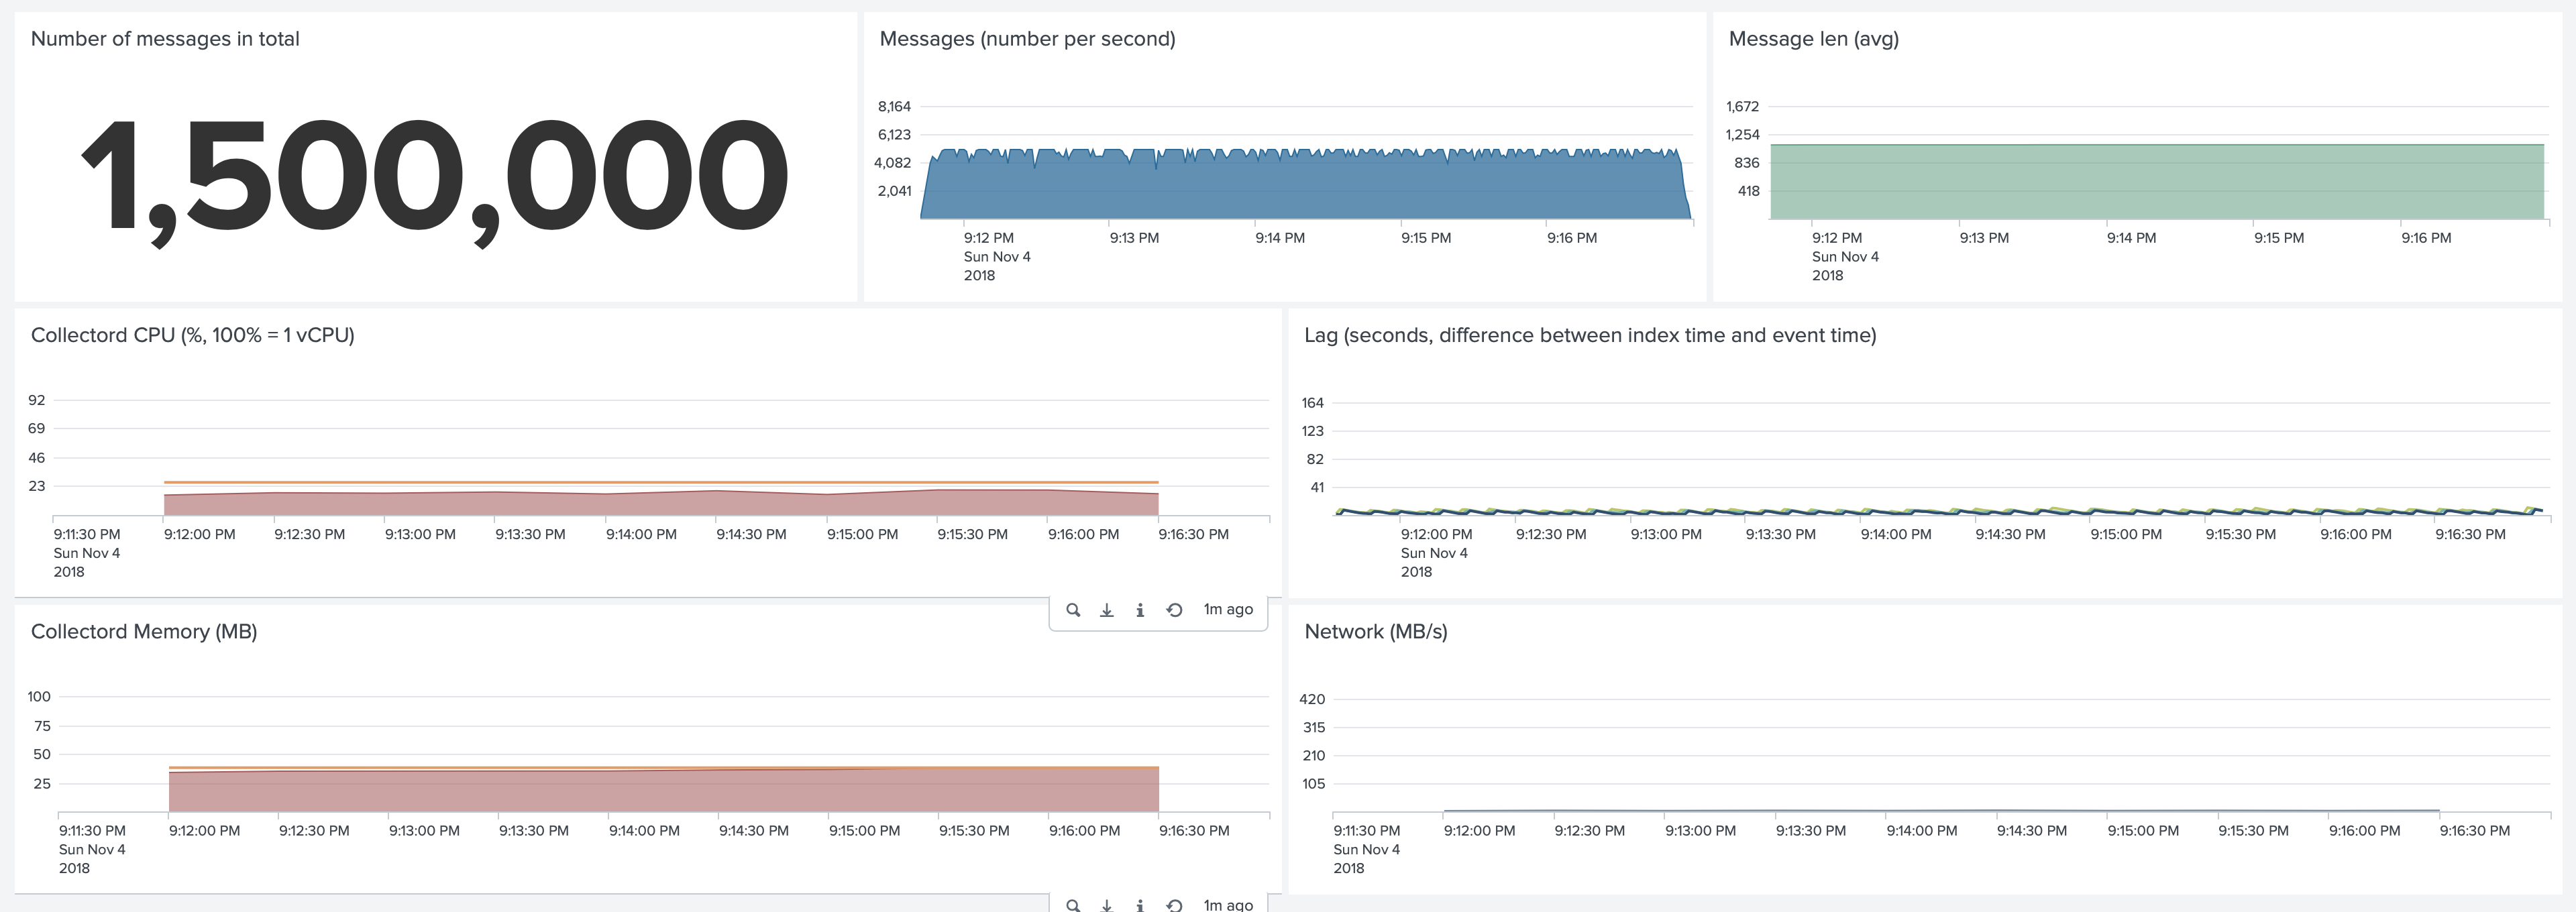The image size is (2576, 912).
Task: Click 9:13:00 PM tick in CPU chart
Action: (x=420, y=534)
